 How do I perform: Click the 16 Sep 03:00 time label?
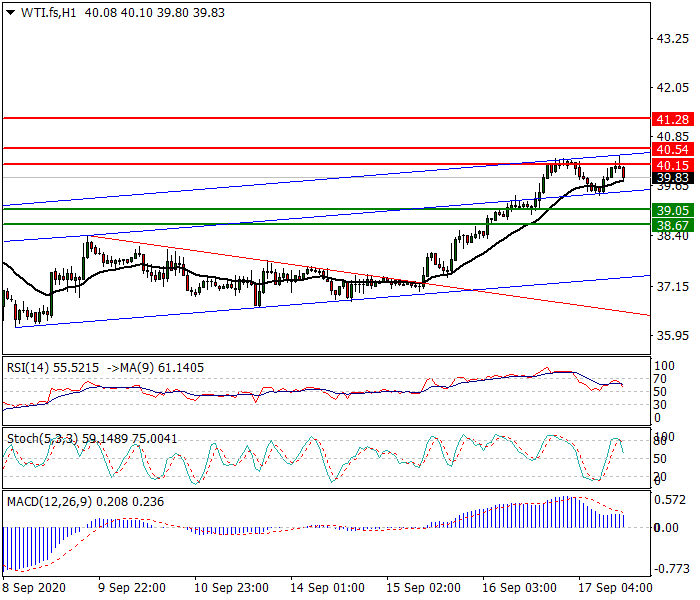coord(519,588)
